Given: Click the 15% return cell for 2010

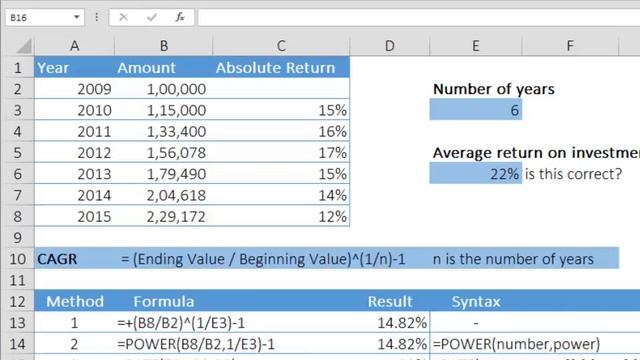Looking at the screenshot, I should (x=281, y=110).
